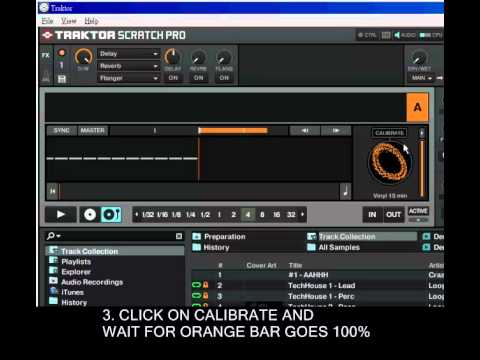Click the Audio Recordings tree icon

(53, 281)
